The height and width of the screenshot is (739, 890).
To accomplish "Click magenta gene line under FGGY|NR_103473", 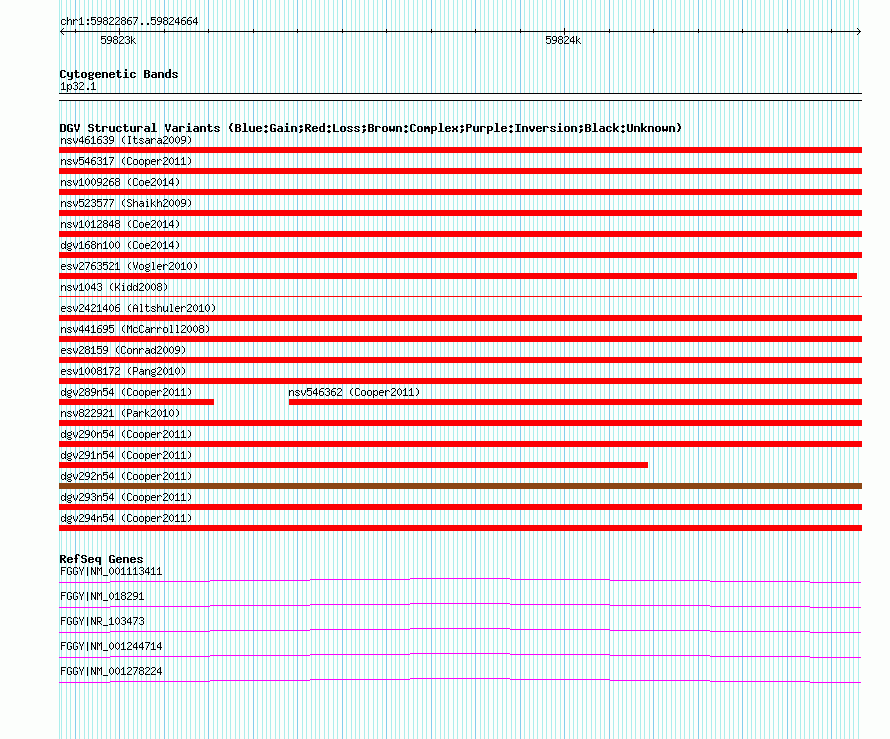I will (460, 630).
